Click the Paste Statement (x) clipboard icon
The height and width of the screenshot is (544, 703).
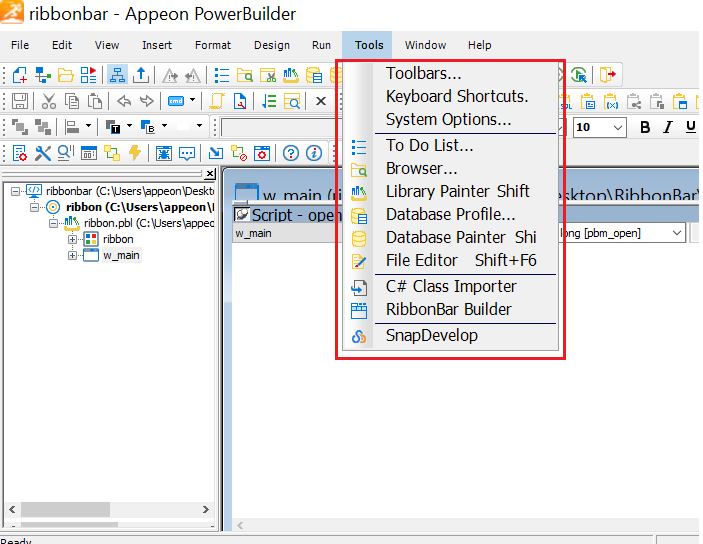(611, 102)
